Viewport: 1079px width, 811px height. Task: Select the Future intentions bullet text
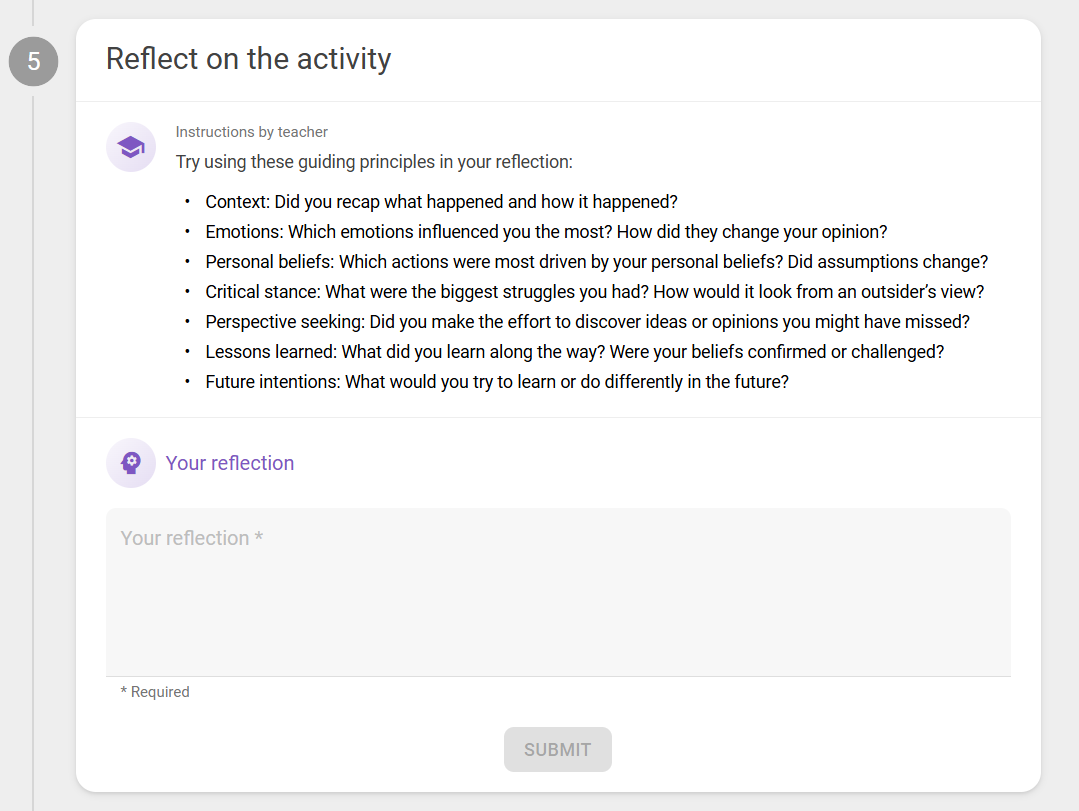click(497, 382)
